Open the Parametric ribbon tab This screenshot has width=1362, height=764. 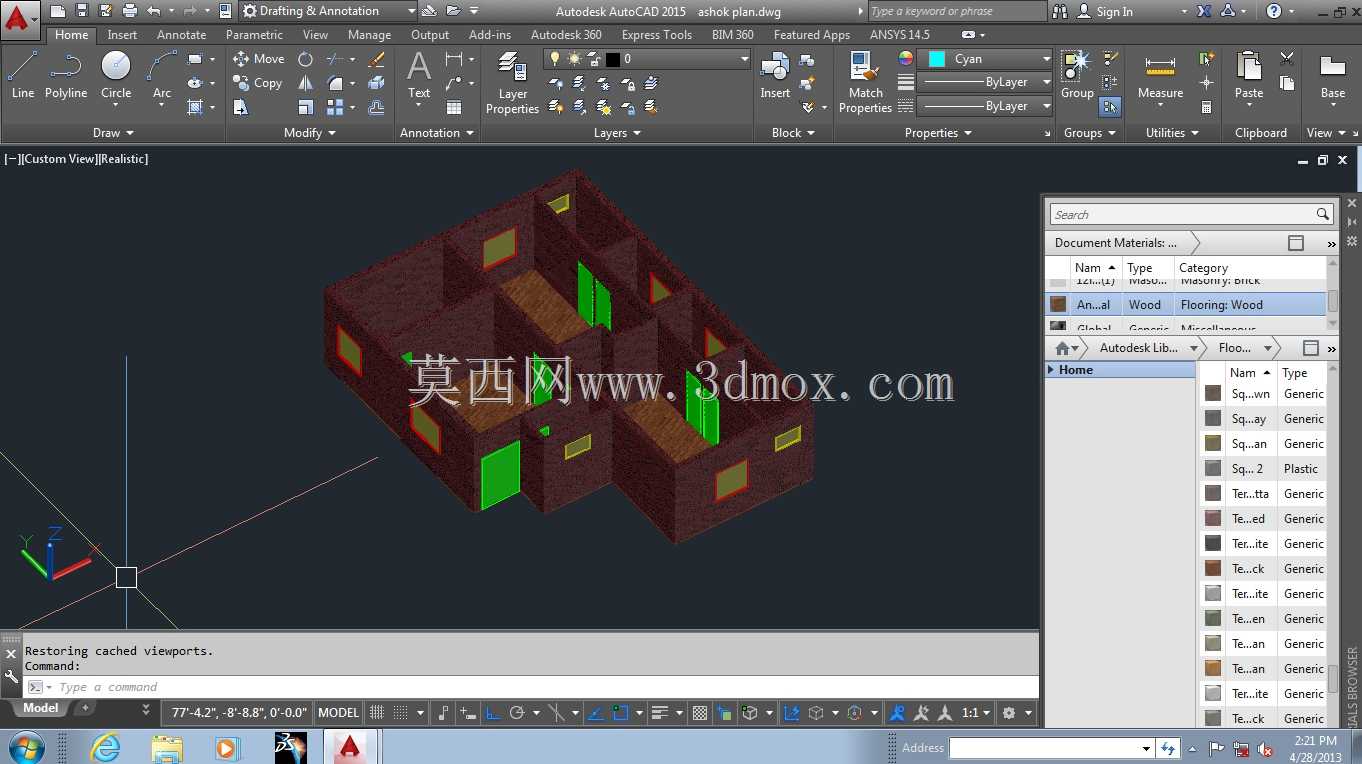click(254, 35)
